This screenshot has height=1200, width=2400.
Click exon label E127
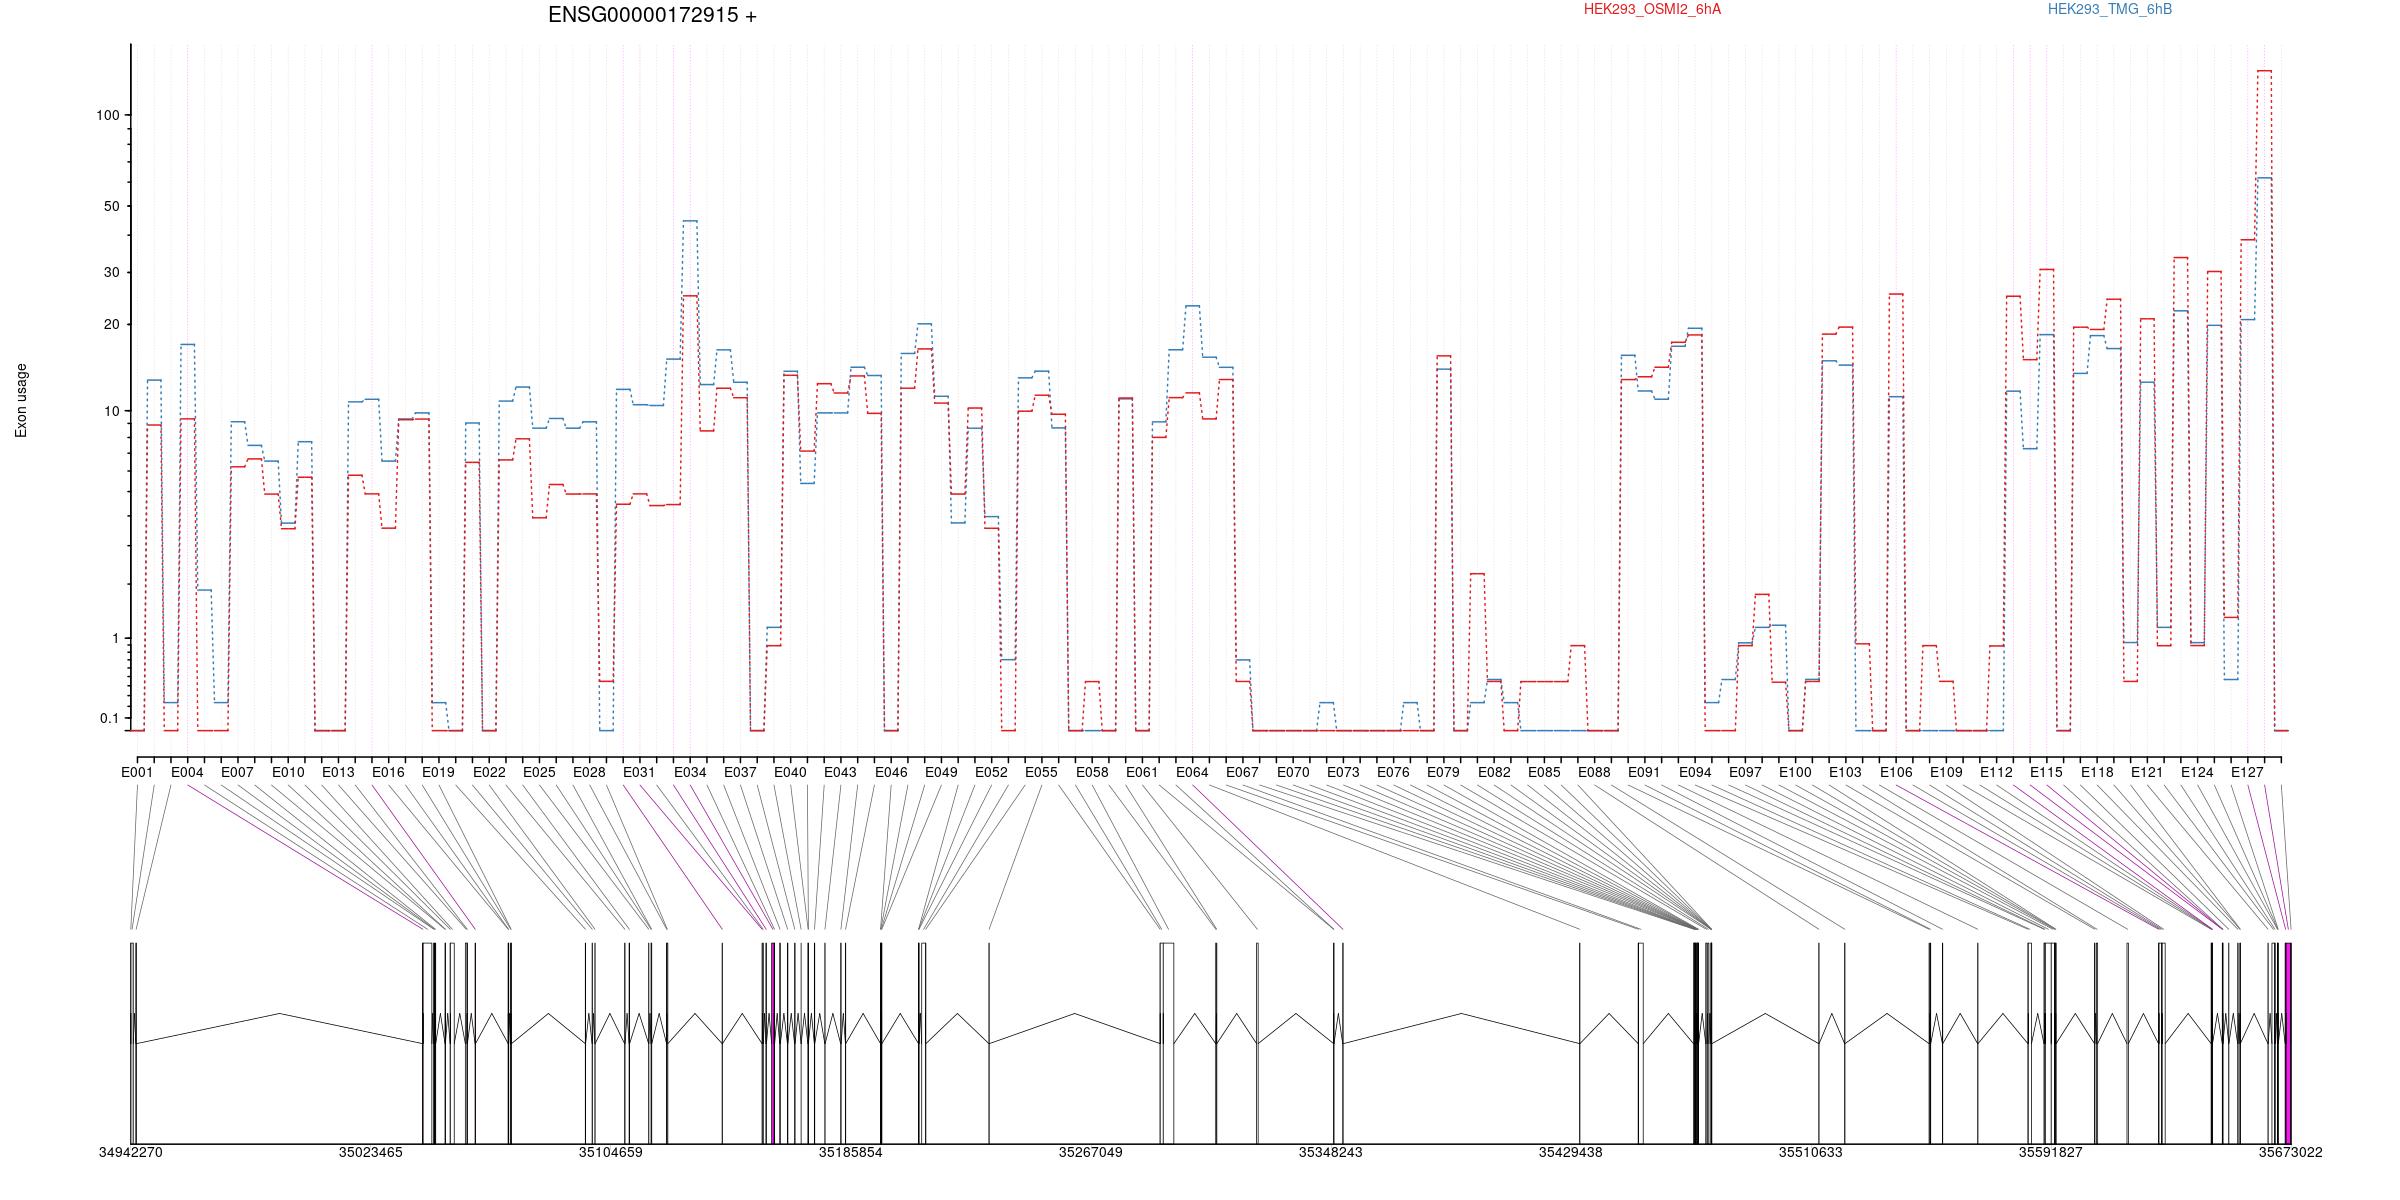[x=2247, y=772]
